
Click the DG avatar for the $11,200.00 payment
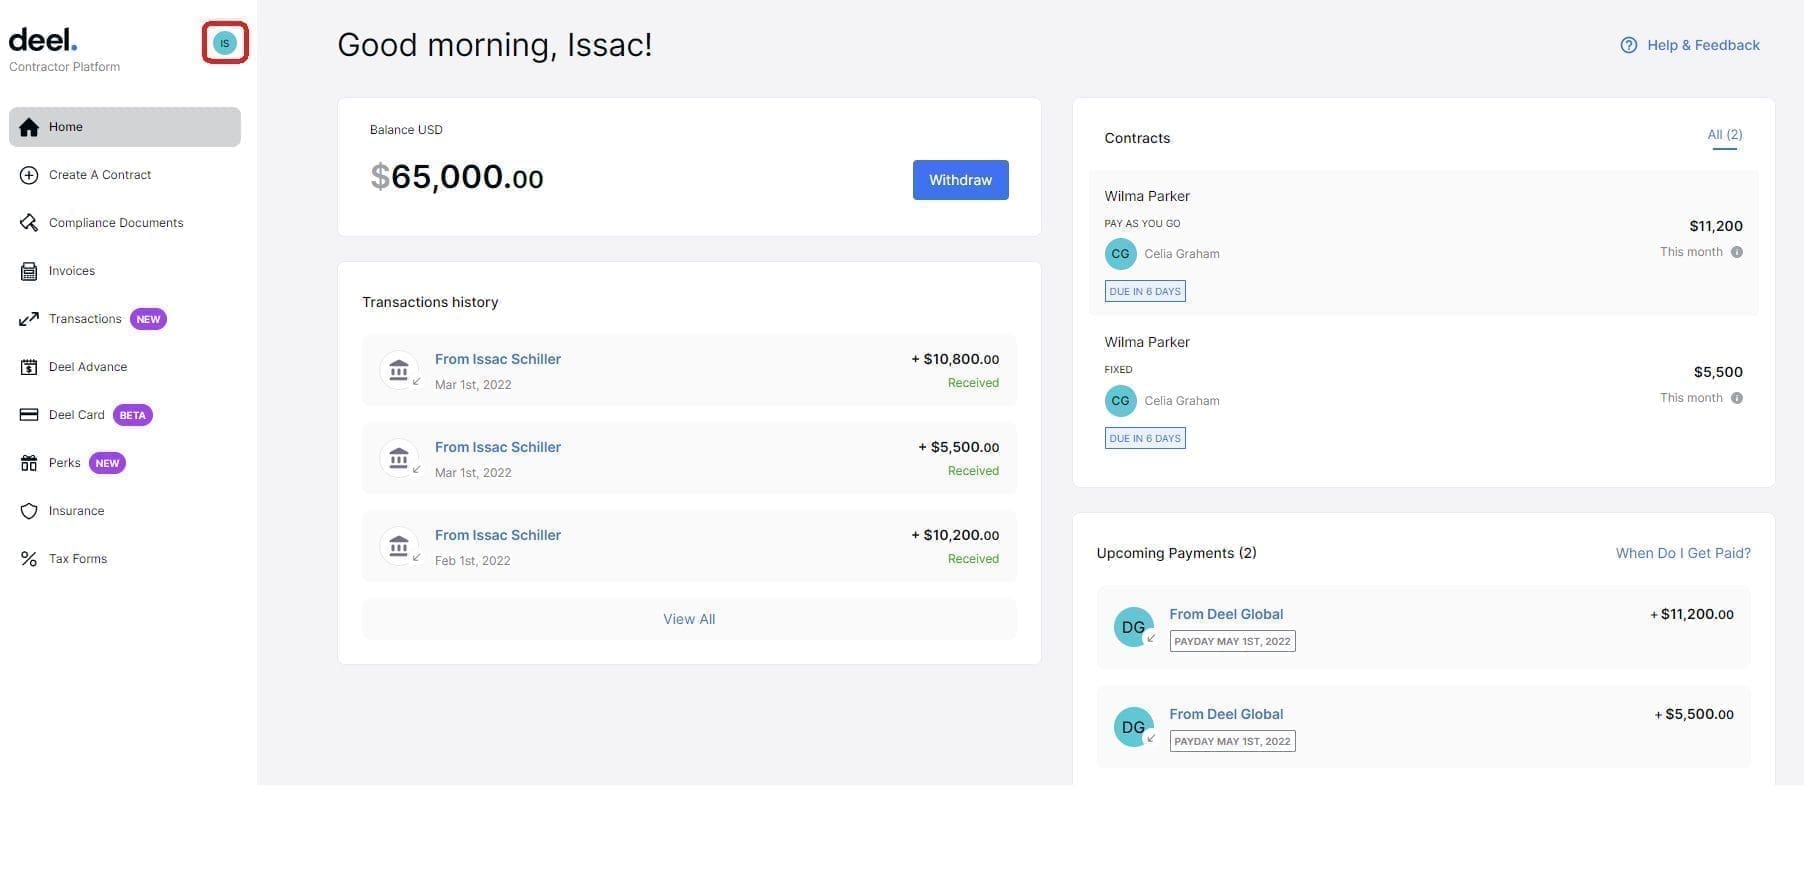(x=1133, y=627)
